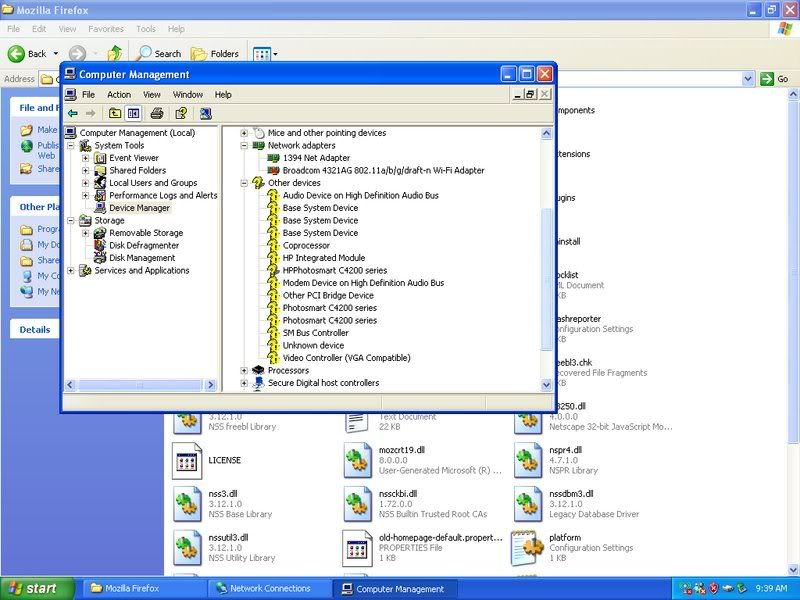Collapse the Other devices category

click(x=244, y=183)
